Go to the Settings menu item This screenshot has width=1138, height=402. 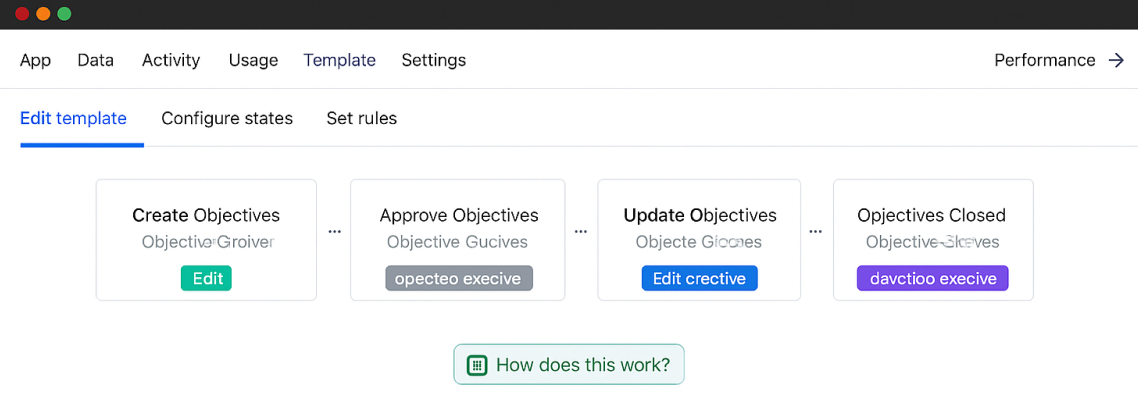[x=434, y=60]
